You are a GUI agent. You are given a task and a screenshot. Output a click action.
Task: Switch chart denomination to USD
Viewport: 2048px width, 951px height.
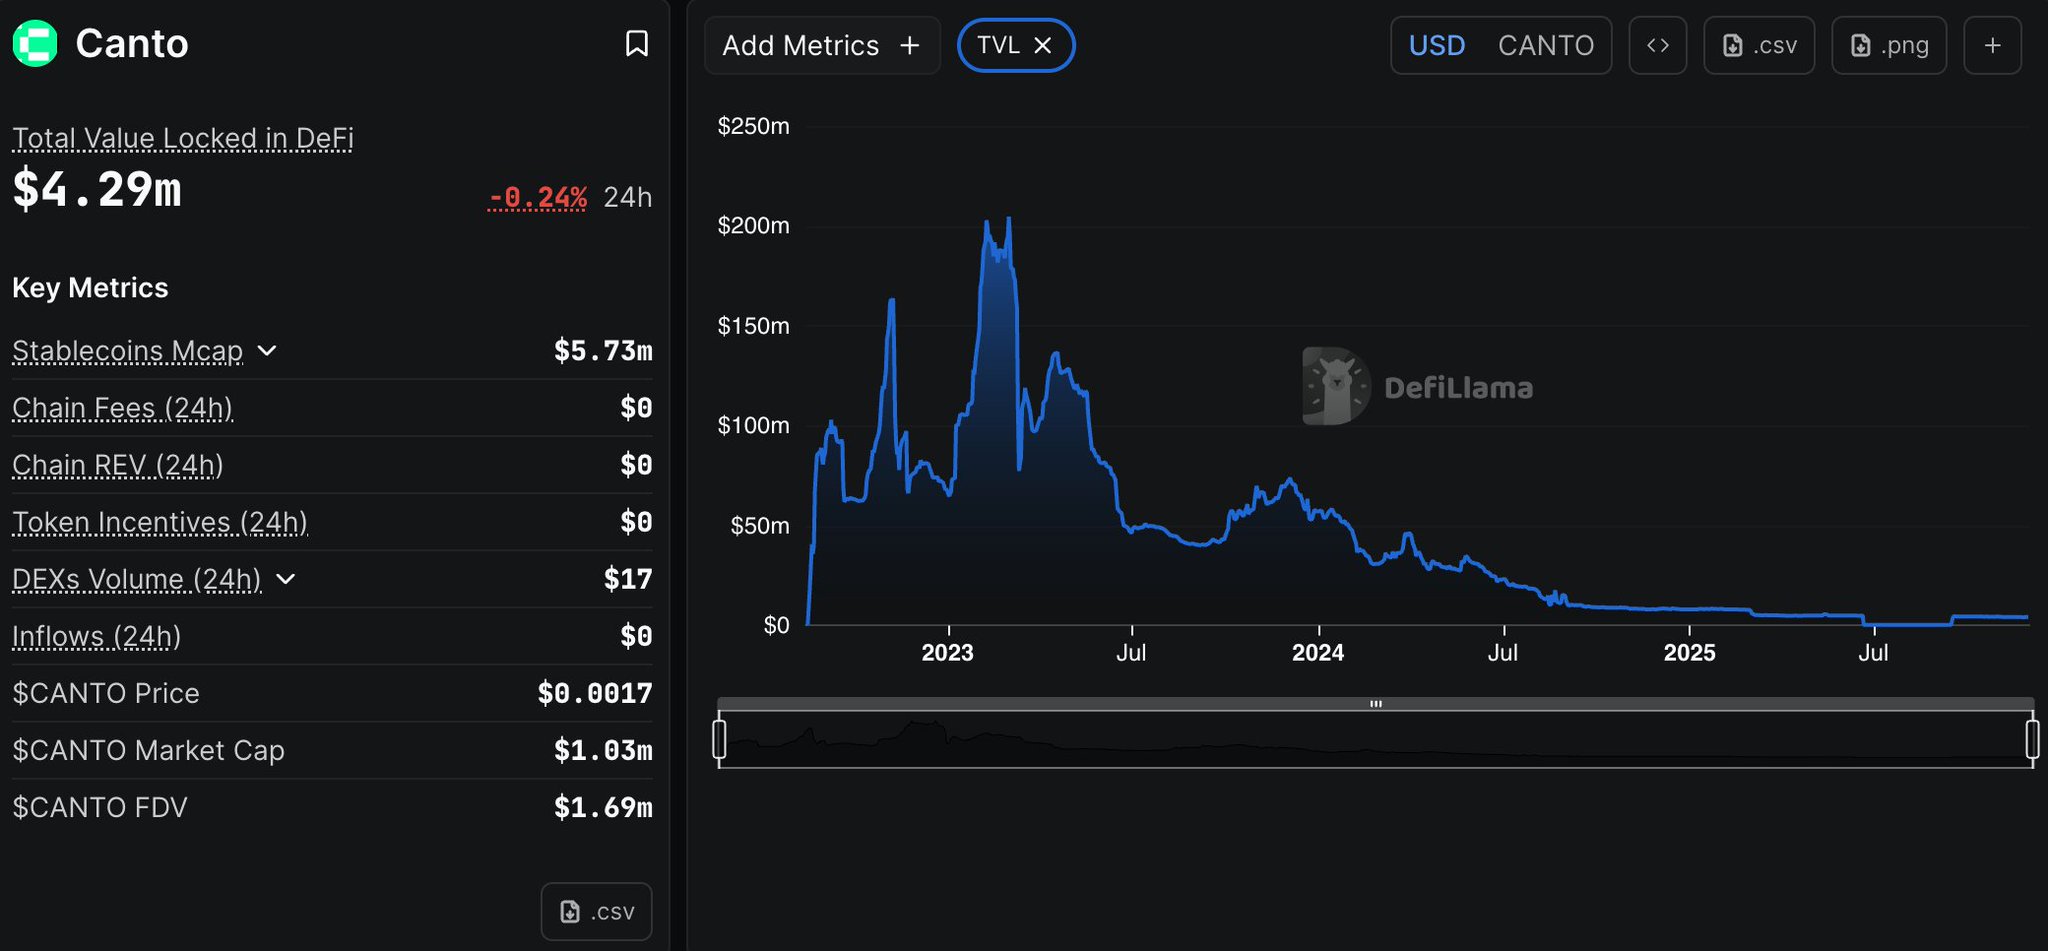(x=1436, y=46)
